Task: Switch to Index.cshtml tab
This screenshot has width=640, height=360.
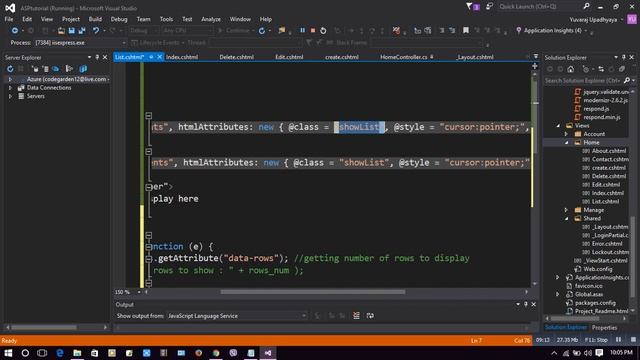Action: click(x=182, y=57)
